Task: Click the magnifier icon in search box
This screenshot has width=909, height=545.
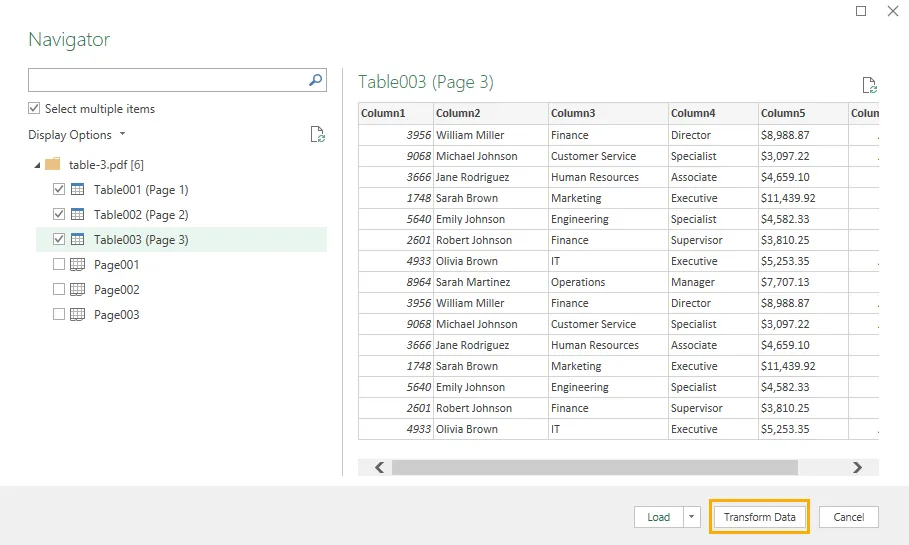Action: pos(315,80)
